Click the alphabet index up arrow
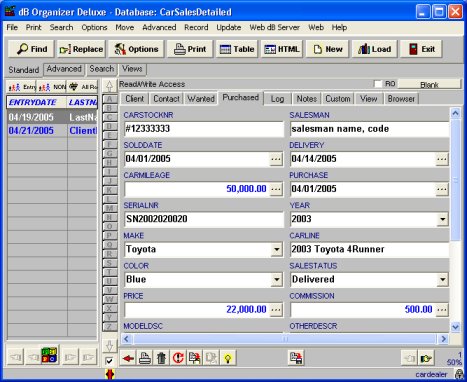Viewport: 467px width, 382px height. click(x=109, y=86)
